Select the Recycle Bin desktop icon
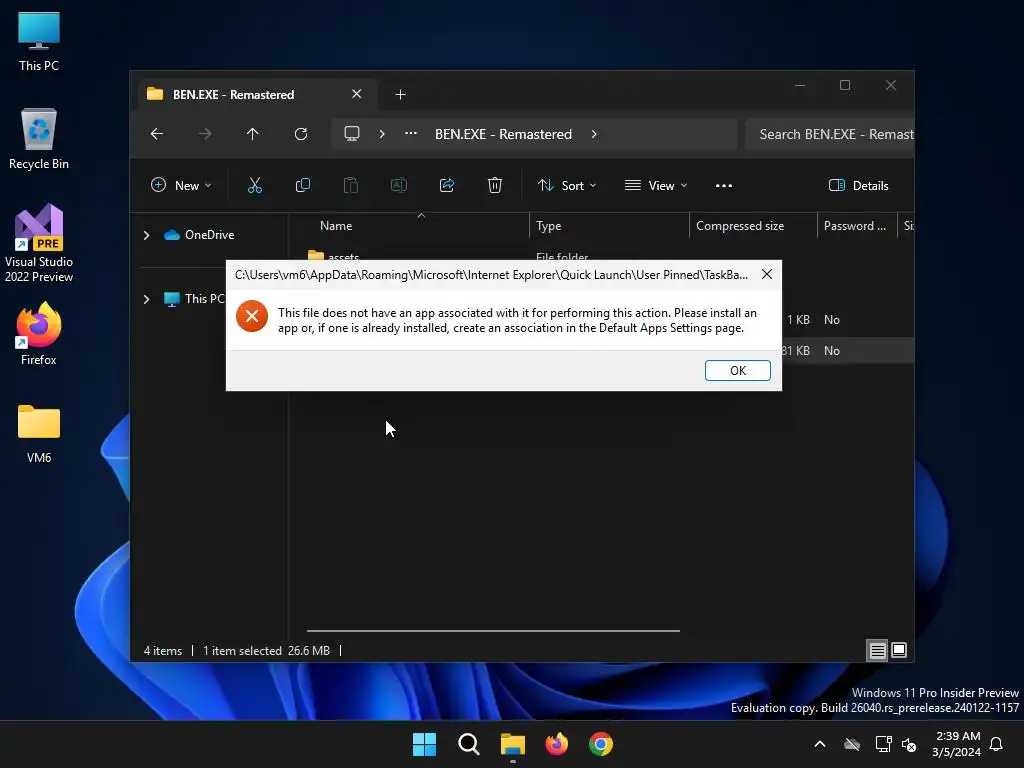Image resolution: width=1024 pixels, height=768 pixels. point(39,139)
